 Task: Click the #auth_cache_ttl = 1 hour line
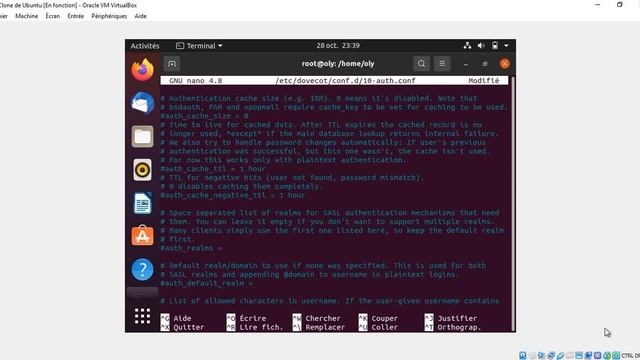213,169
